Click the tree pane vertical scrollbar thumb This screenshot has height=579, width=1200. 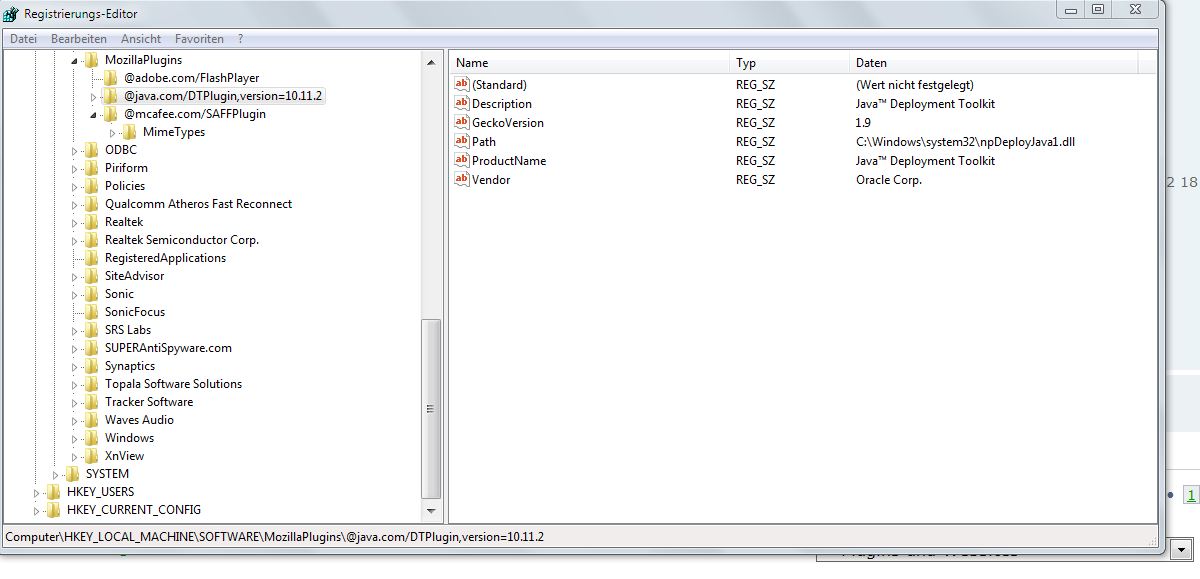431,408
